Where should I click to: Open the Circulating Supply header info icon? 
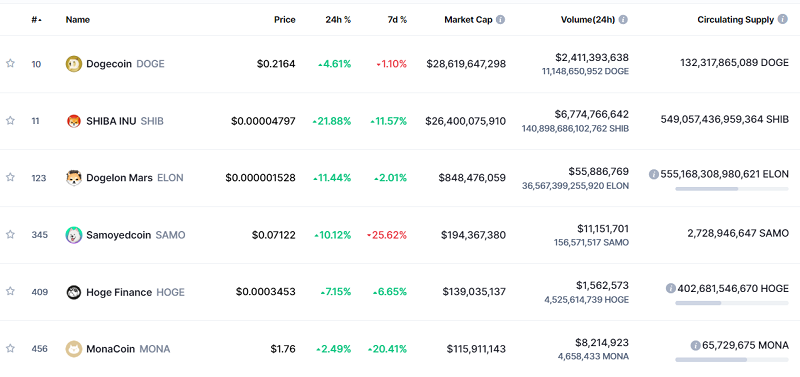tap(783, 20)
